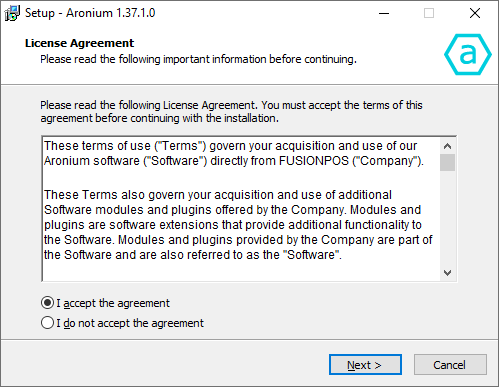Click the setup installer icon in title bar
This screenshot has width=499, height=387.
coord(12,13)
